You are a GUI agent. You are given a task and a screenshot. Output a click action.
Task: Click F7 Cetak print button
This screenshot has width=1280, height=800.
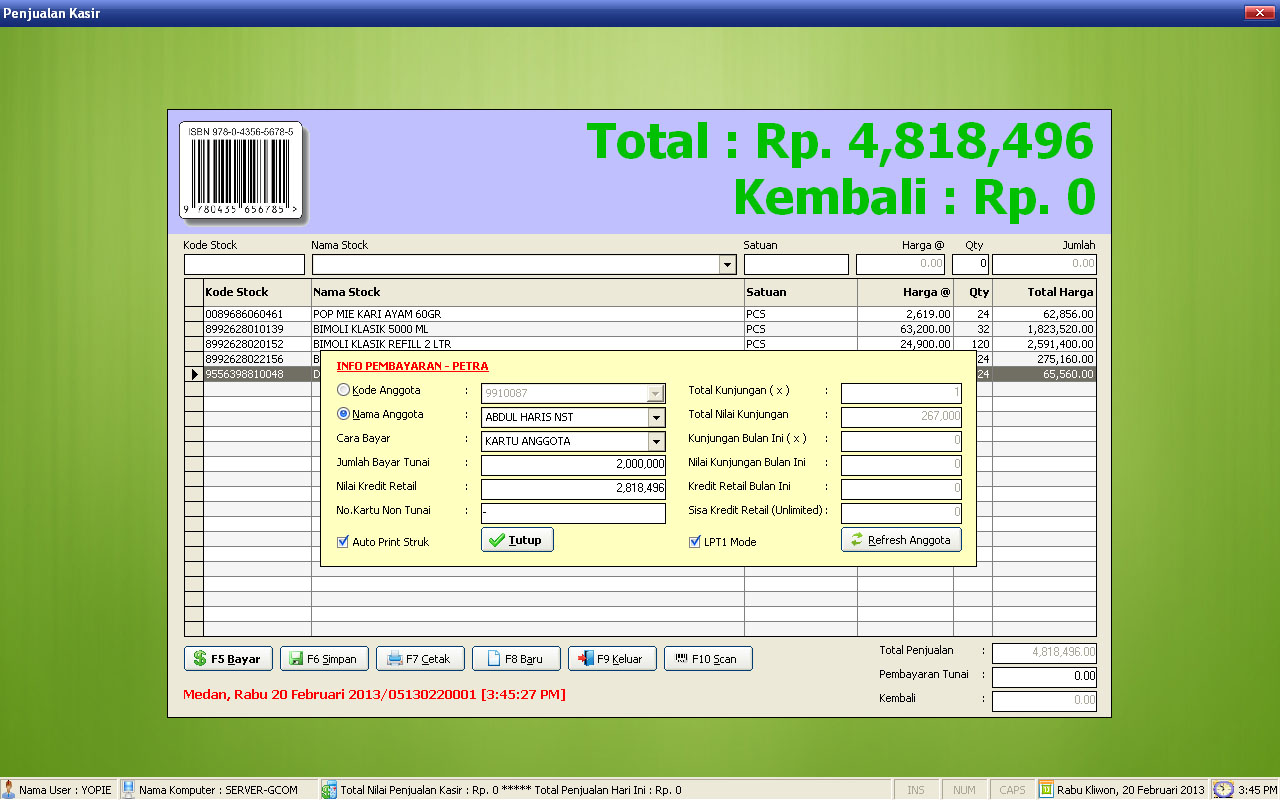420,659
